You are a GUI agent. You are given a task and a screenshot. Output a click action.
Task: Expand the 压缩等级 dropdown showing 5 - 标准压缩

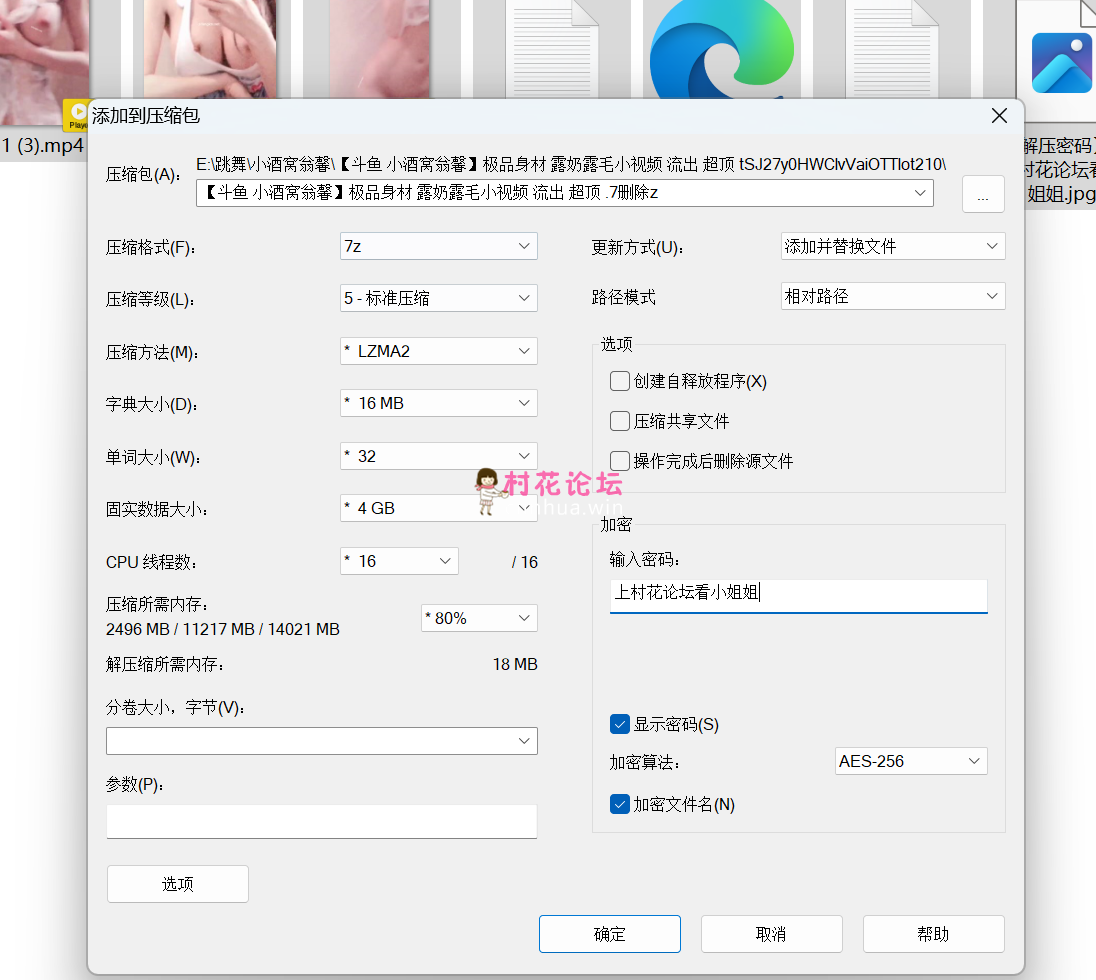[x=438, y=298]
